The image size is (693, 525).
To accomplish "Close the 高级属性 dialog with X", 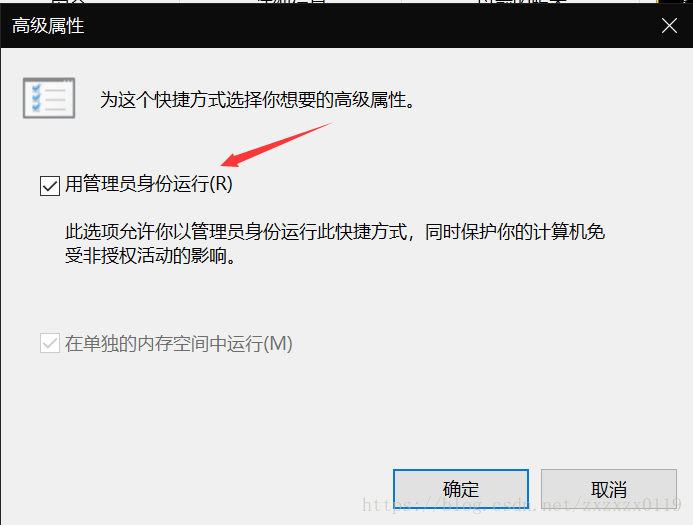I will click(x=670, y=26).
